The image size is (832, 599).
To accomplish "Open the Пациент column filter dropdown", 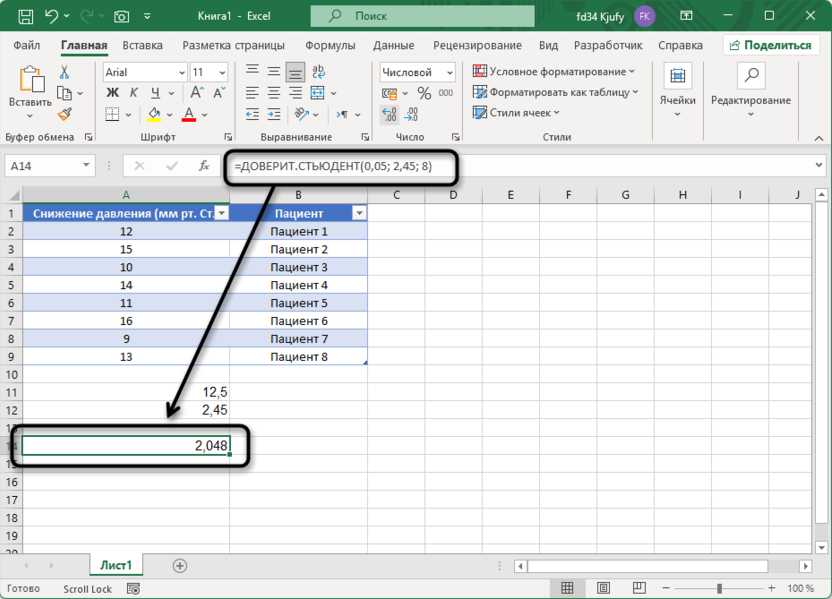I will (x=359, y=213).
